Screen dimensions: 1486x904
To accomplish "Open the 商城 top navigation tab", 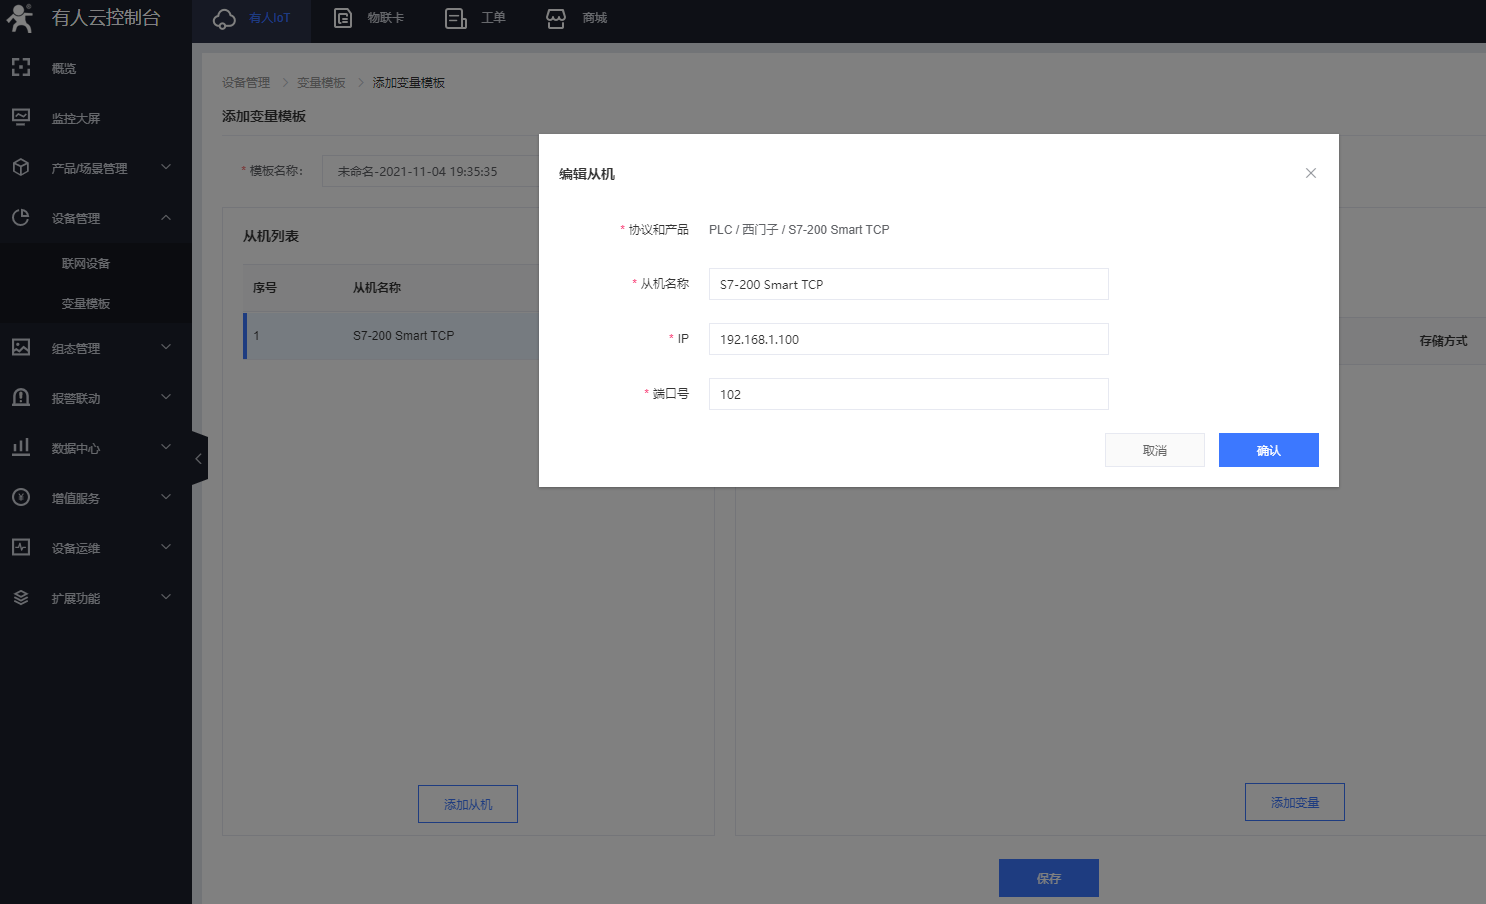I will [x=577, y=18].
